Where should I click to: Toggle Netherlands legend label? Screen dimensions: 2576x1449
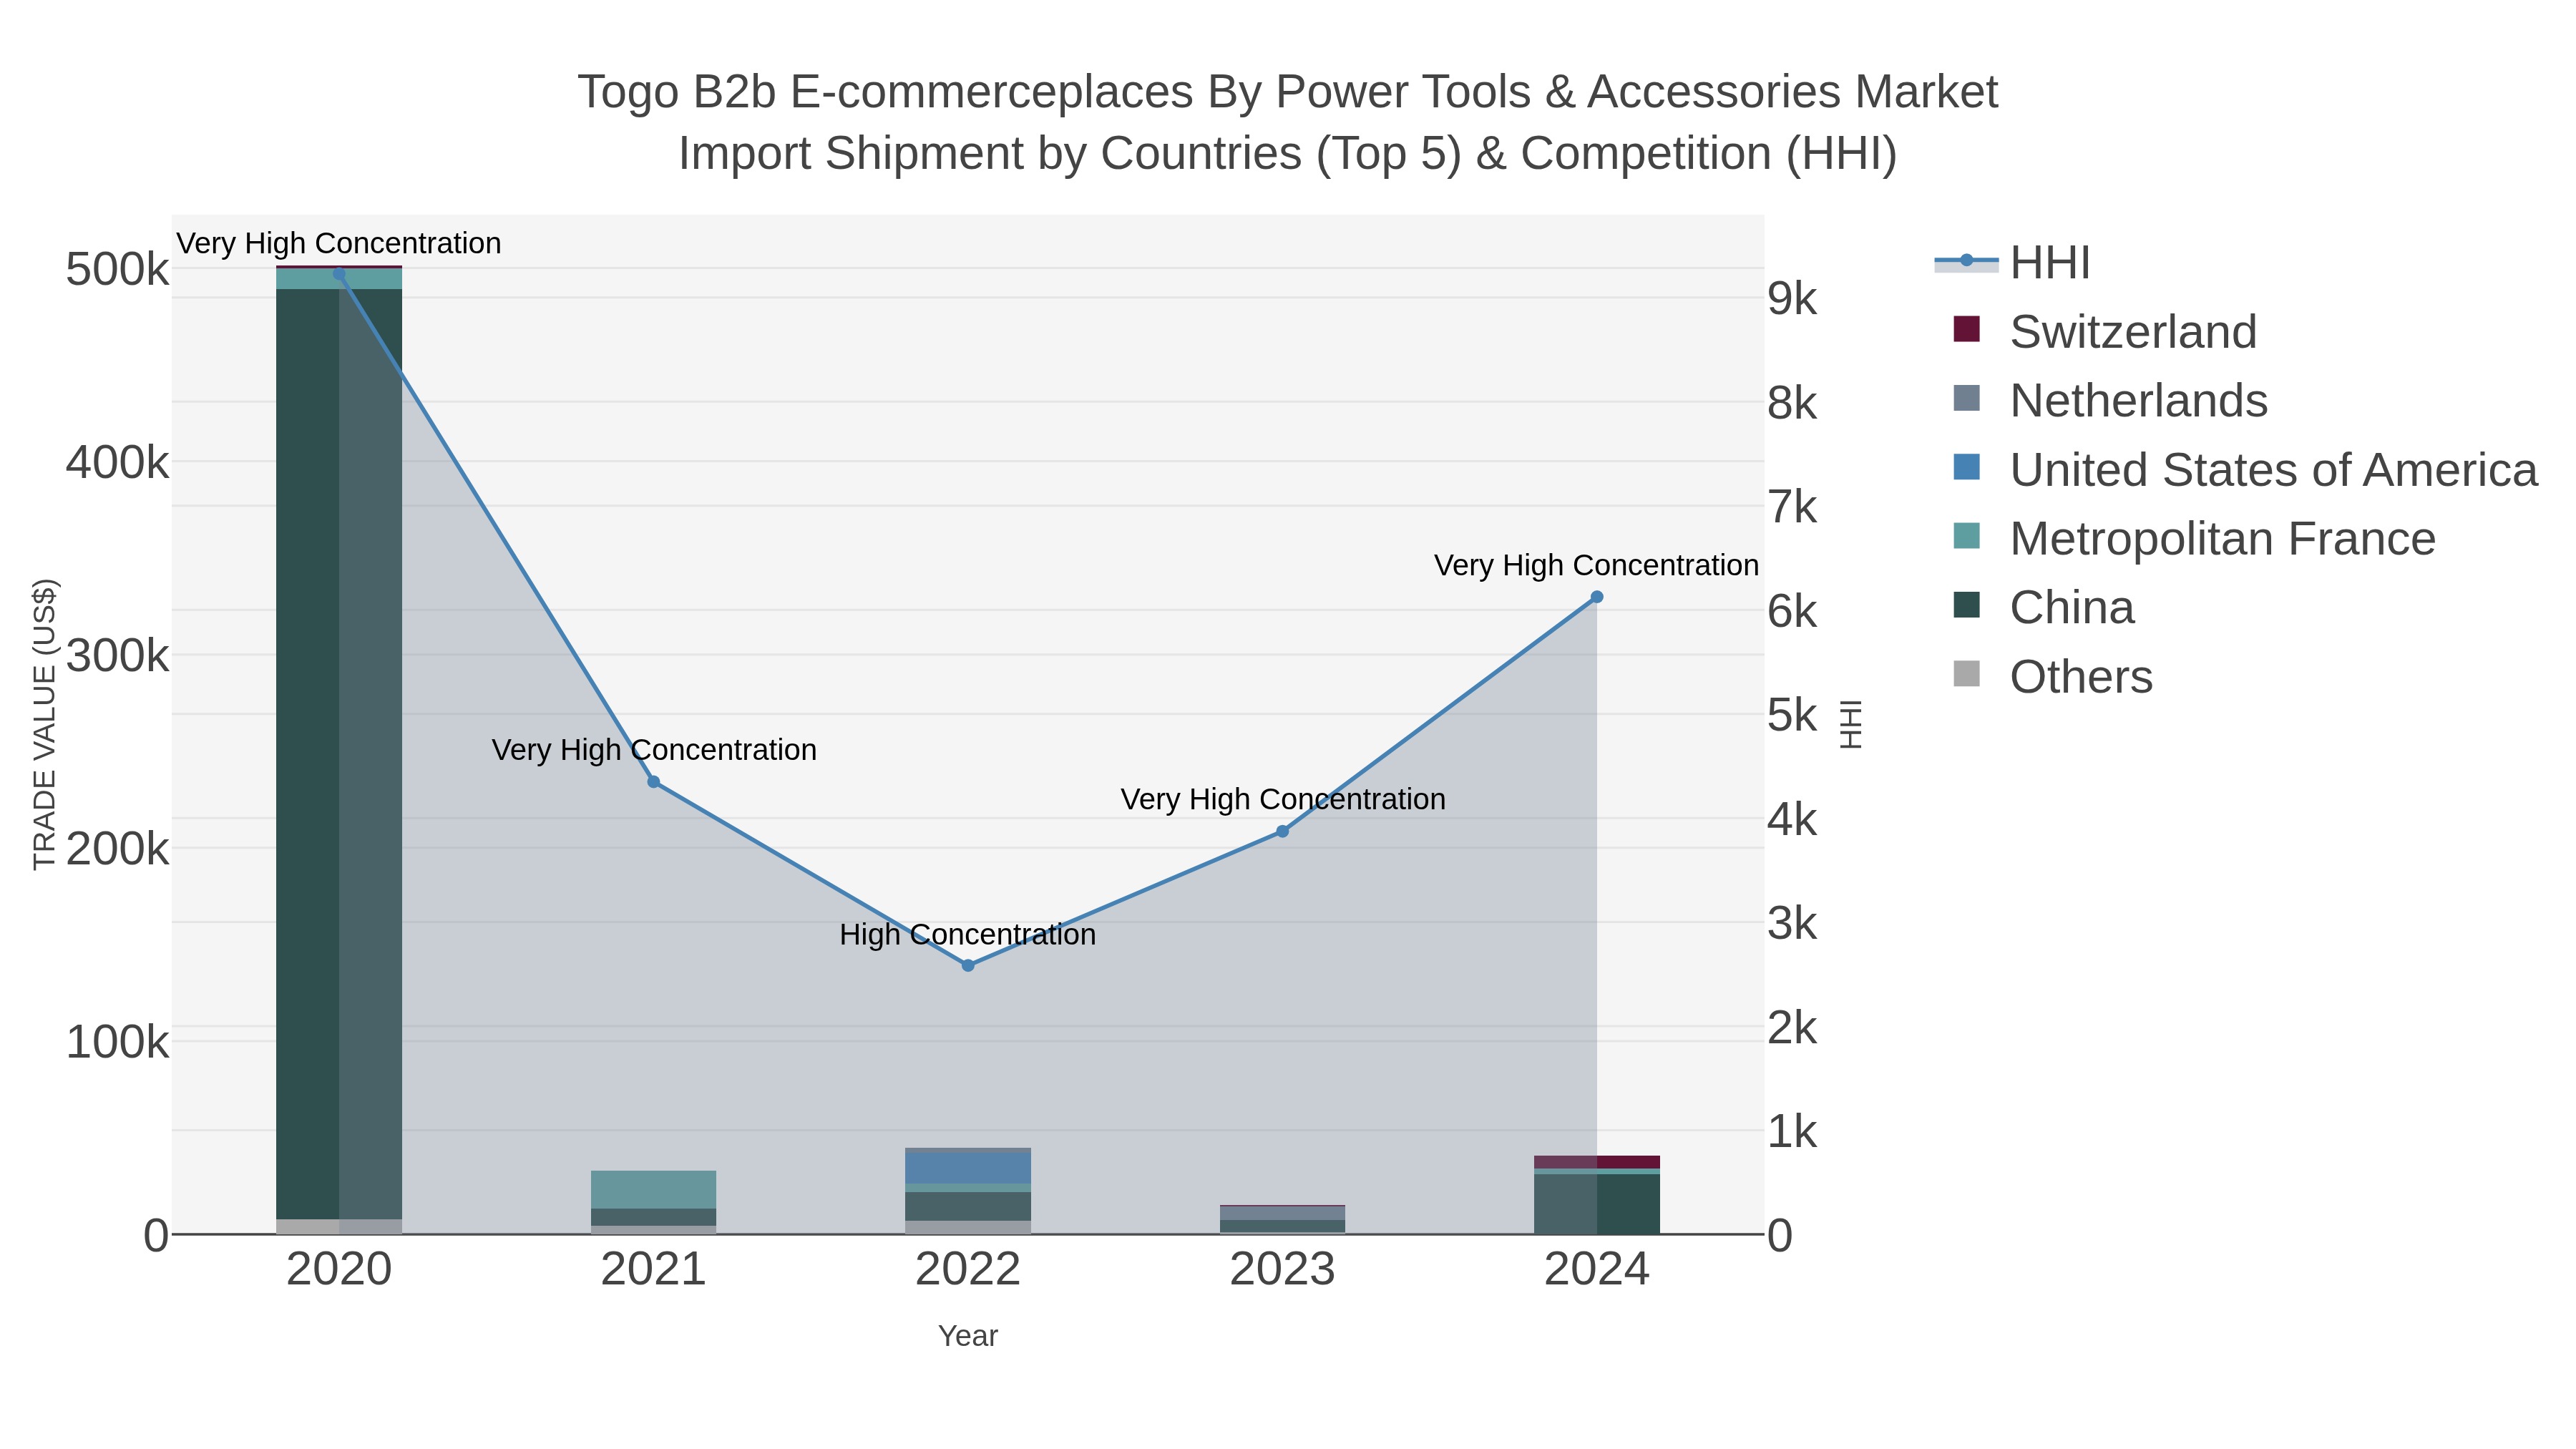[2138, 400]
